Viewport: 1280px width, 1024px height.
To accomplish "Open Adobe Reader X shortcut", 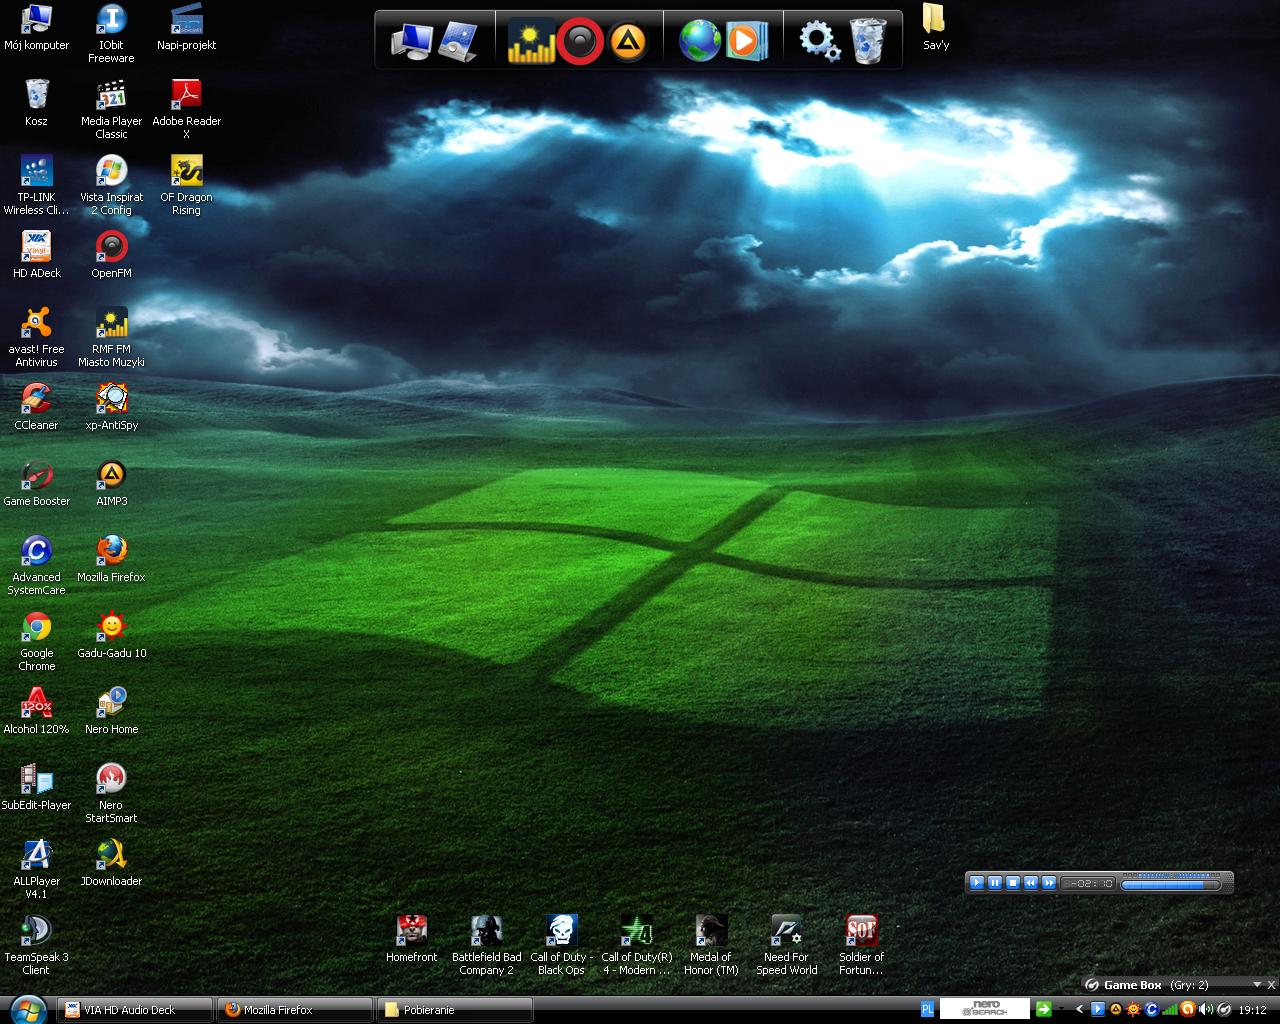I will (x=186, y=109).
